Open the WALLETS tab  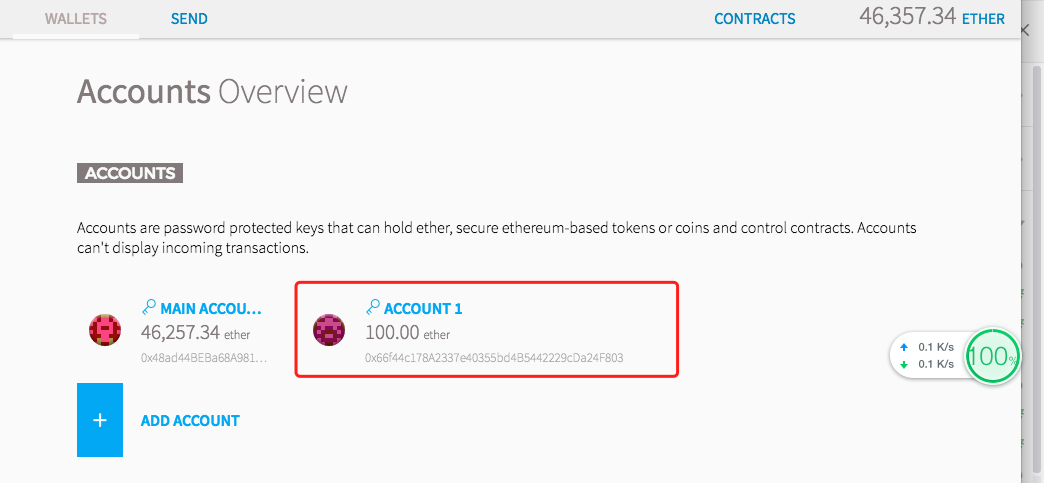pyautogui.click(x=75, y=19)
